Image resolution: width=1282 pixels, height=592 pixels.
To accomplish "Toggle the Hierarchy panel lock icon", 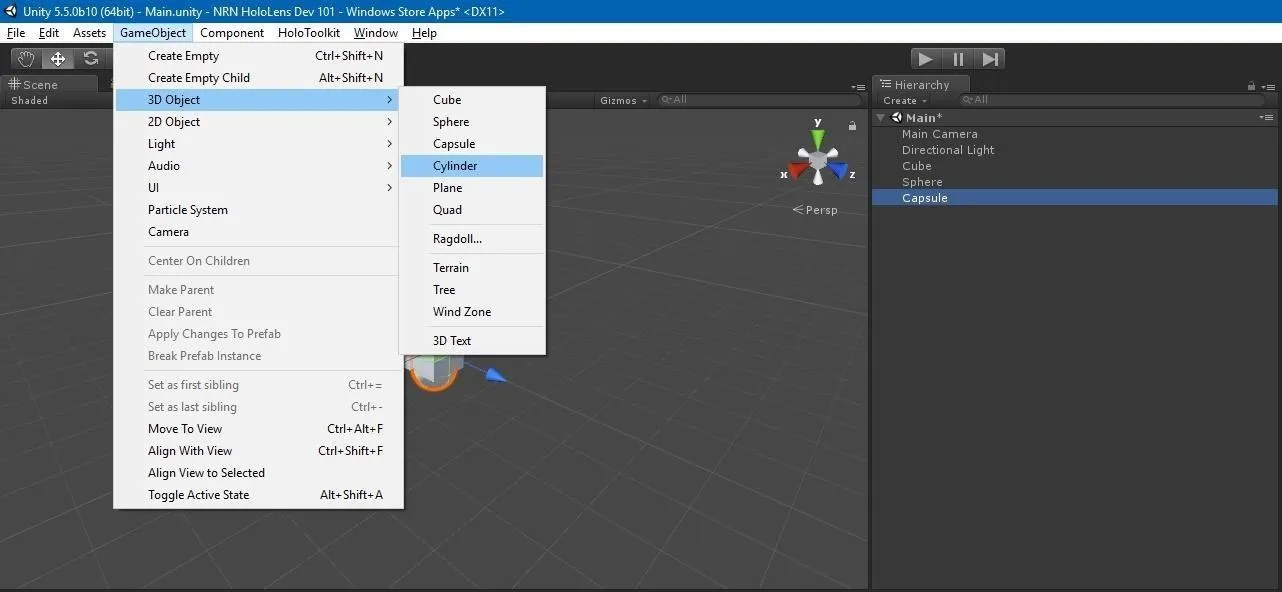I will (x=1251, y=86).
